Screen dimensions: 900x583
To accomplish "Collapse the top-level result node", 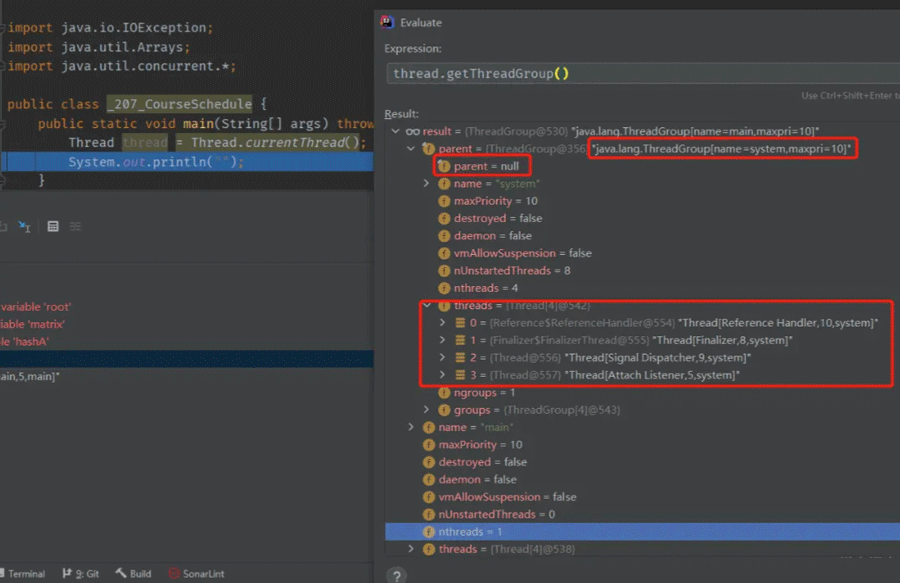I will click(396, 131).
